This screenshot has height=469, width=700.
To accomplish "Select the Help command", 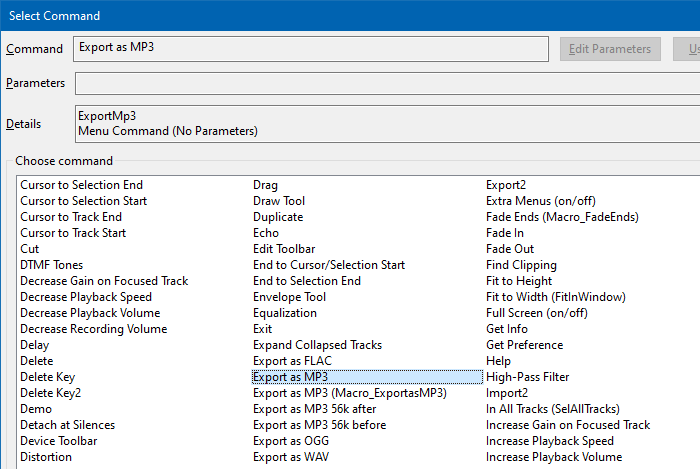I will [499, 361].
